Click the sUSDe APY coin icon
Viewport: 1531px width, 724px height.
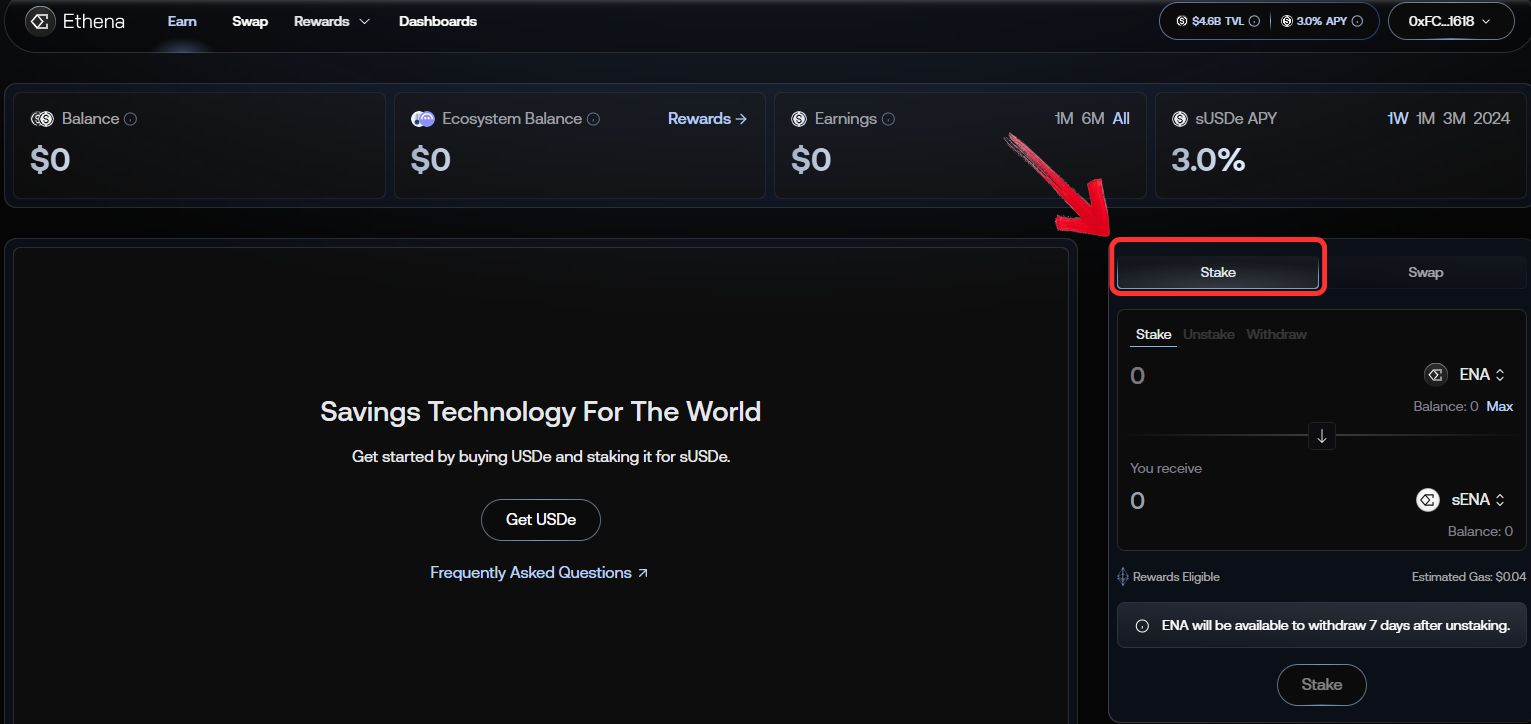click(x=1179, y=119)
